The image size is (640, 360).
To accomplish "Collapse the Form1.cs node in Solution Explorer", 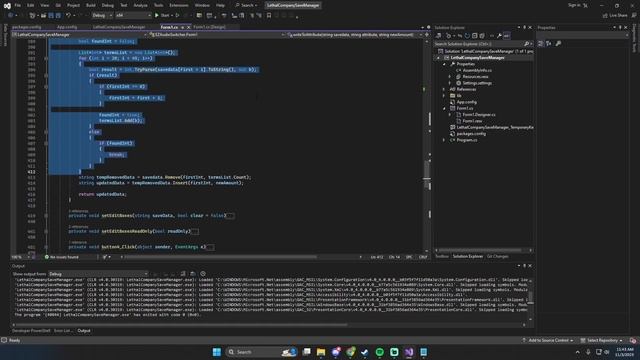I will pyautogui.click(x=444, y=108).
